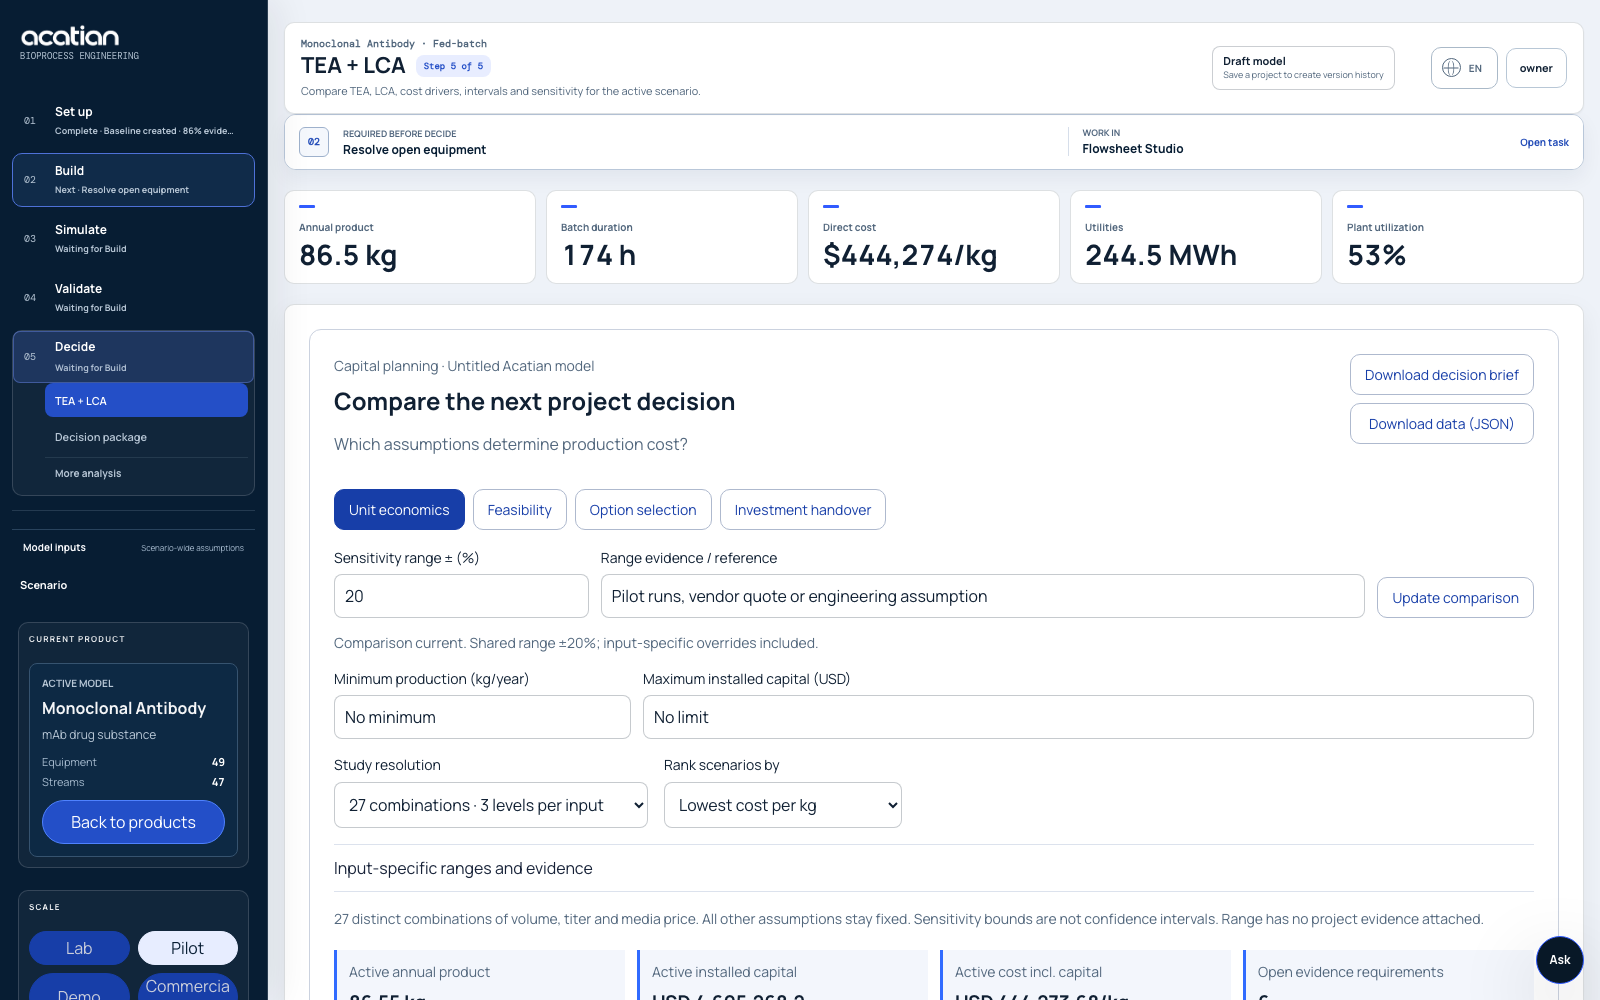This screenshot has width=1600, height=1000.
Task: Click the 02 step badge in the task banner
Action: 314,142
